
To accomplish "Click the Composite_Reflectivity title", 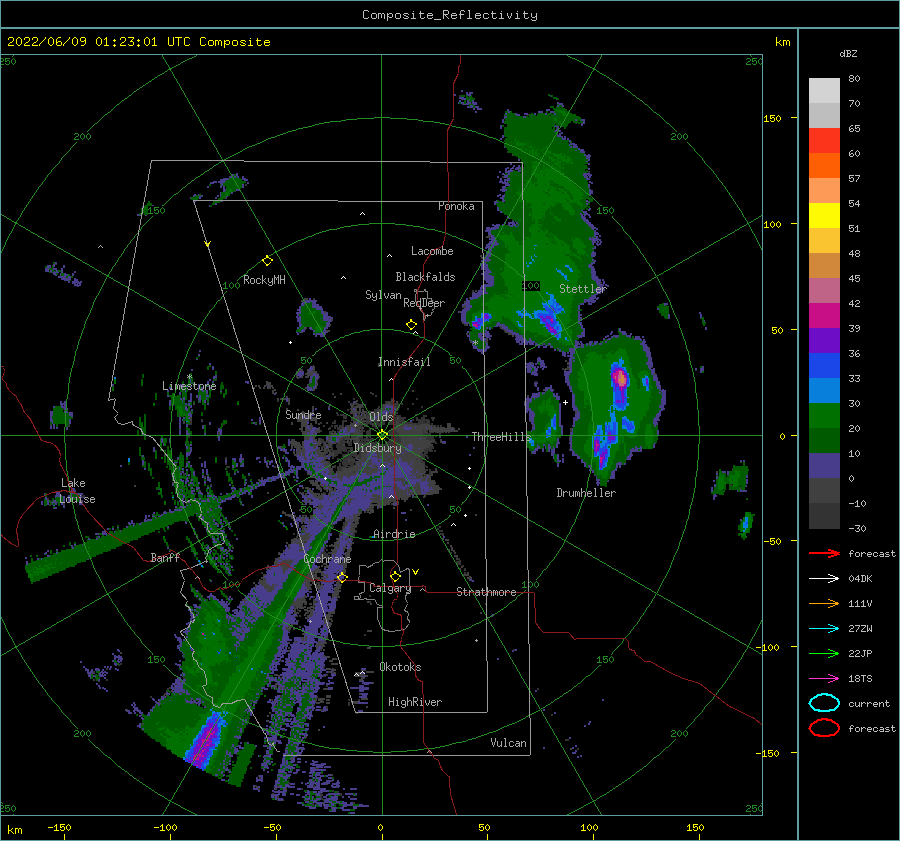I will coord(449,15).
